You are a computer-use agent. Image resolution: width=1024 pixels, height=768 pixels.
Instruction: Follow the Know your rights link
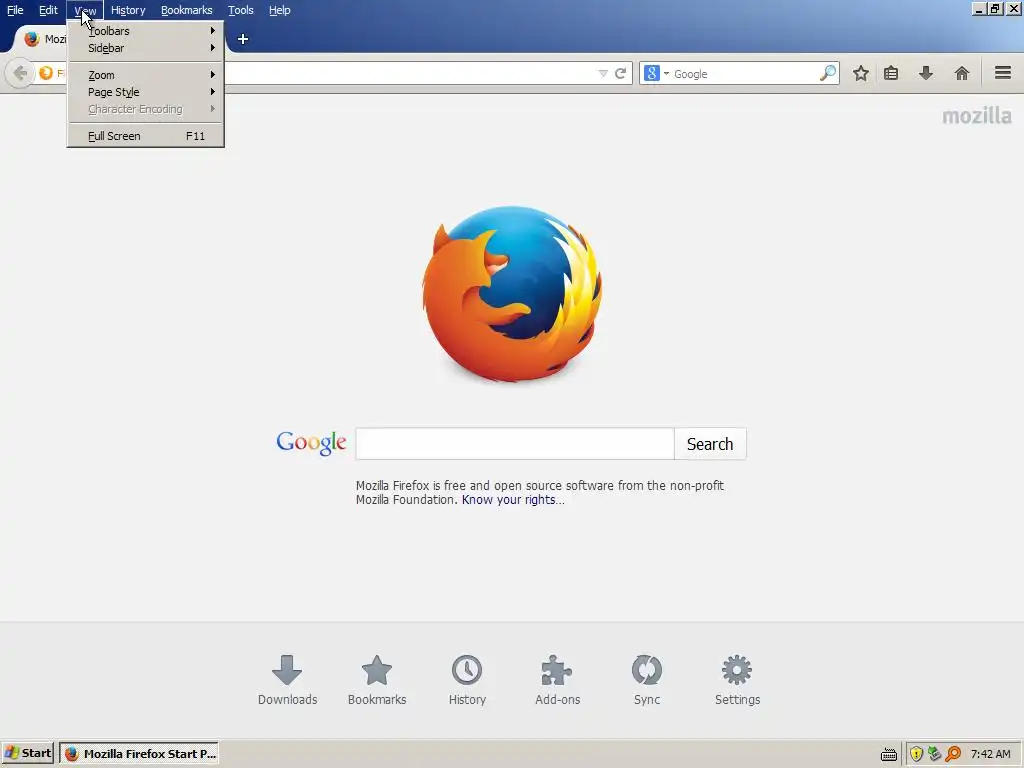tap(513, 500)
